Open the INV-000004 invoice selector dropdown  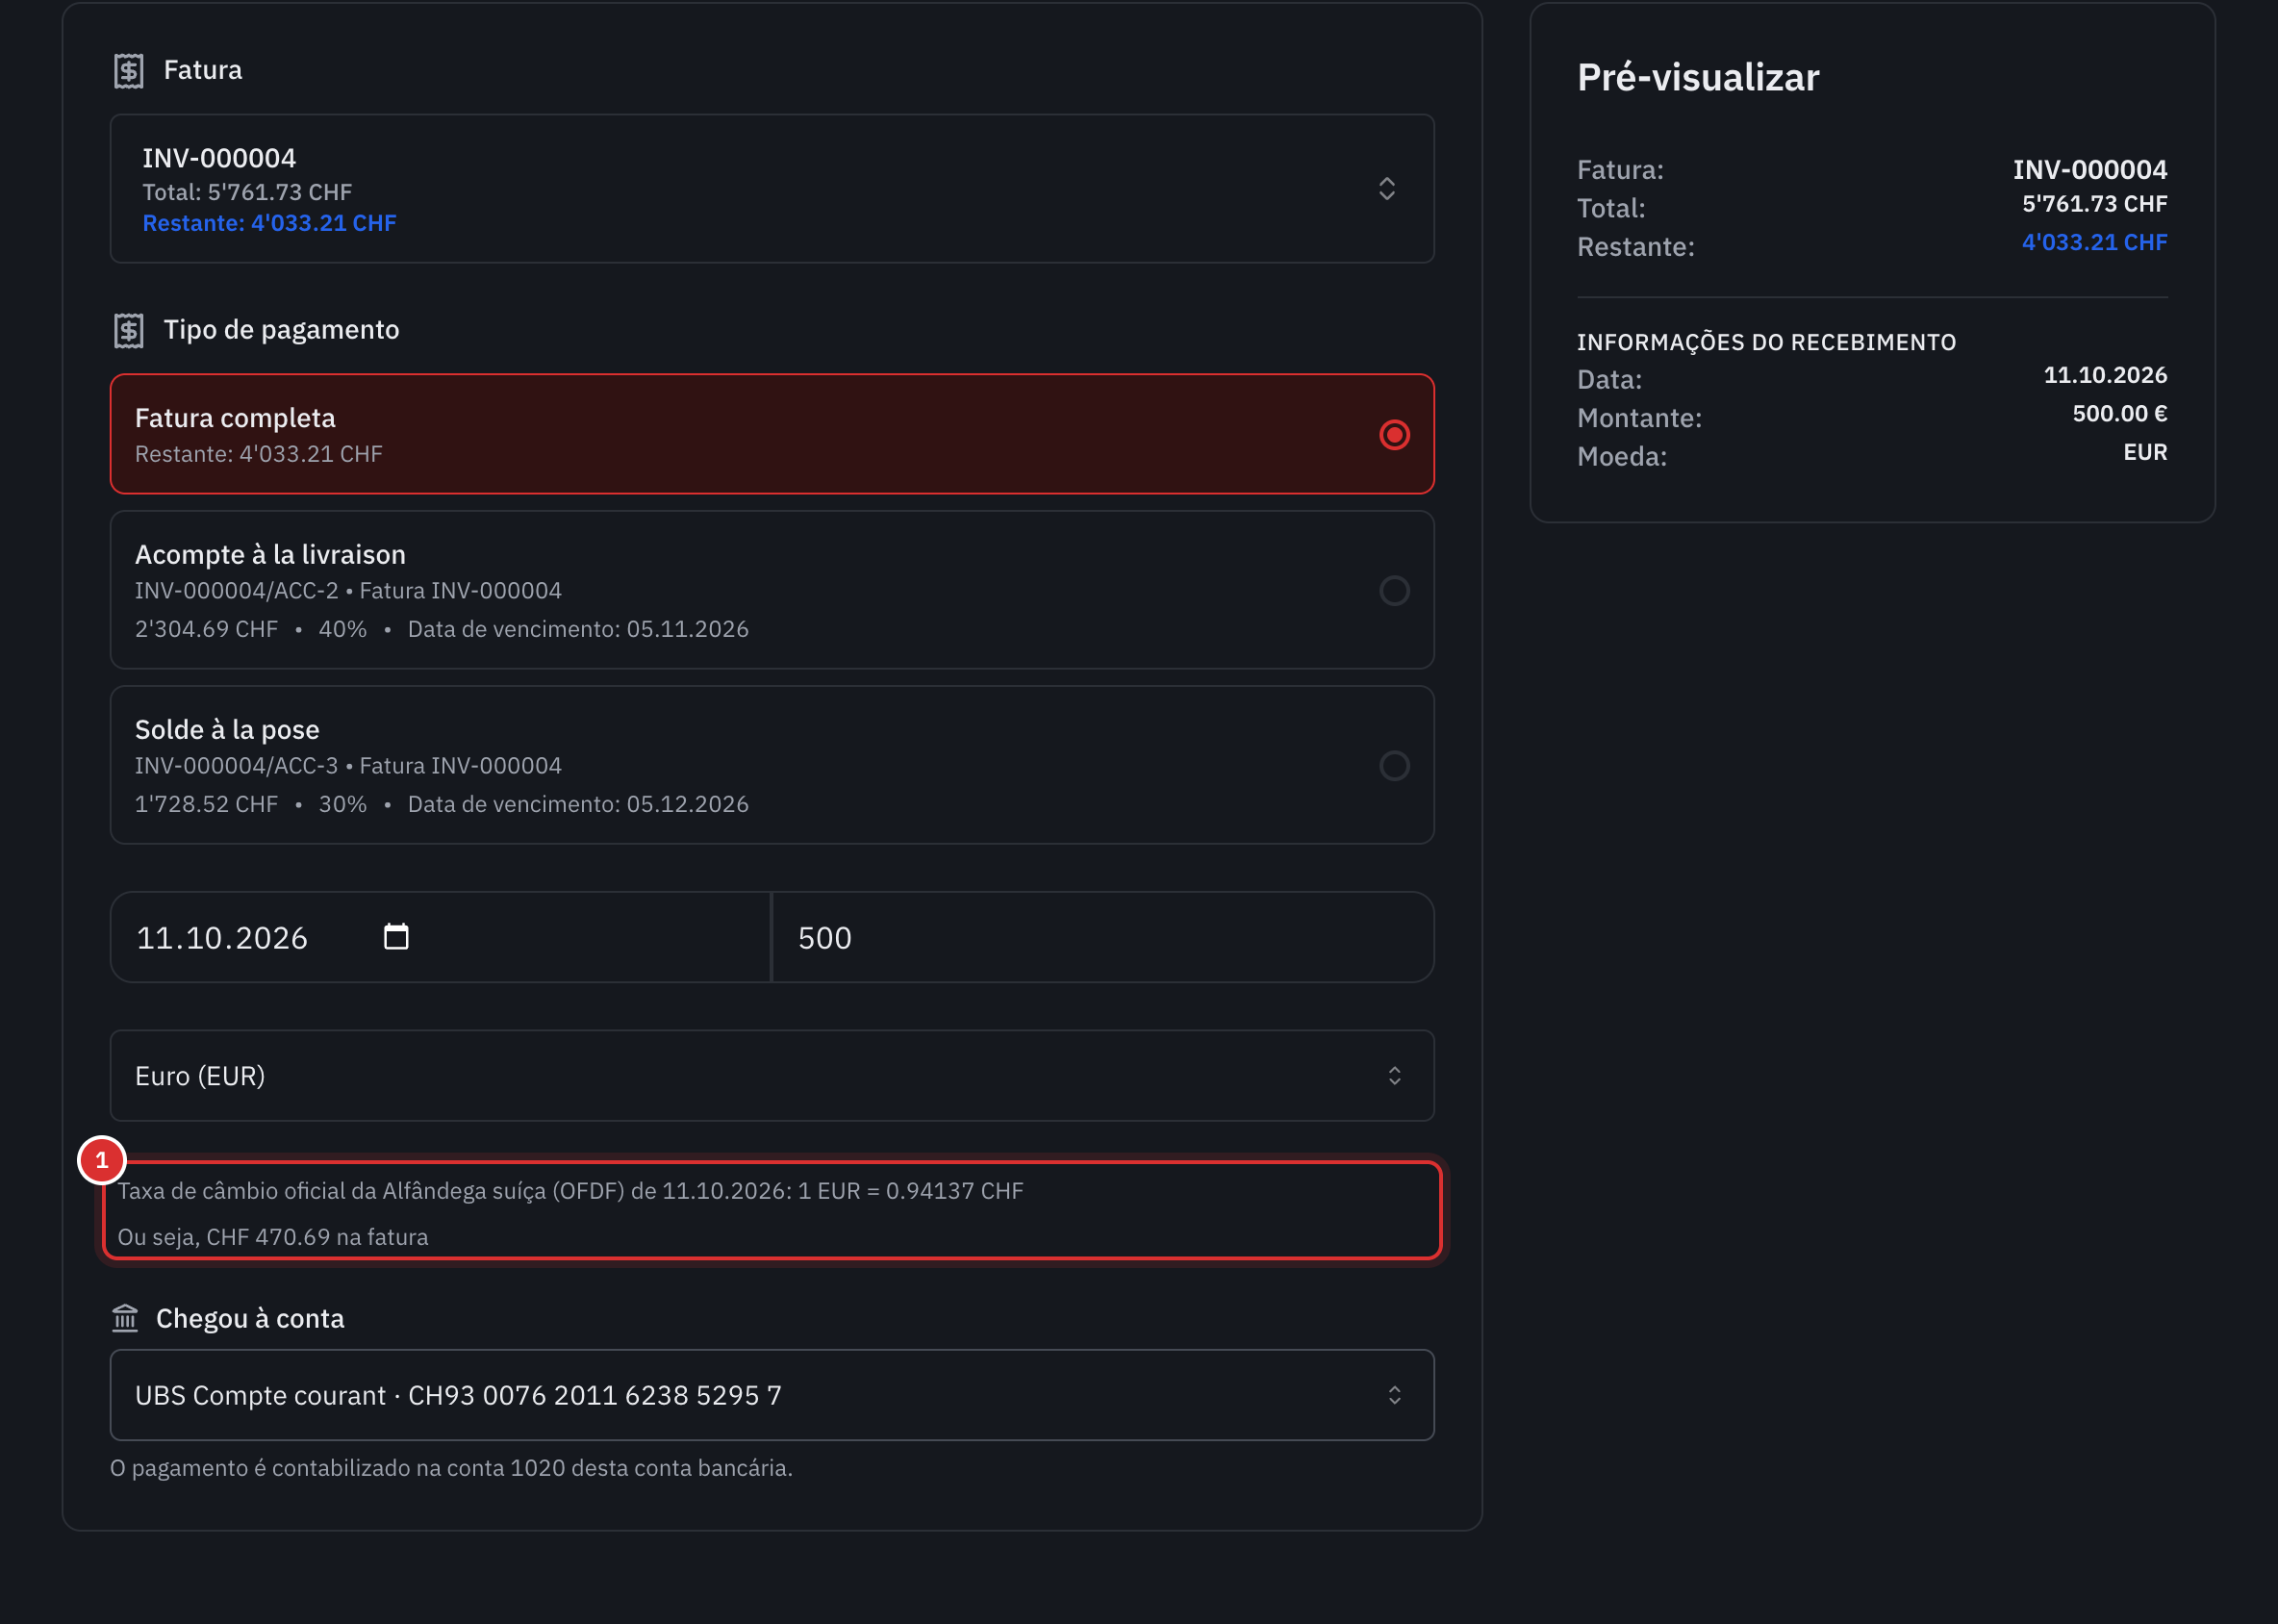point(772,189)
